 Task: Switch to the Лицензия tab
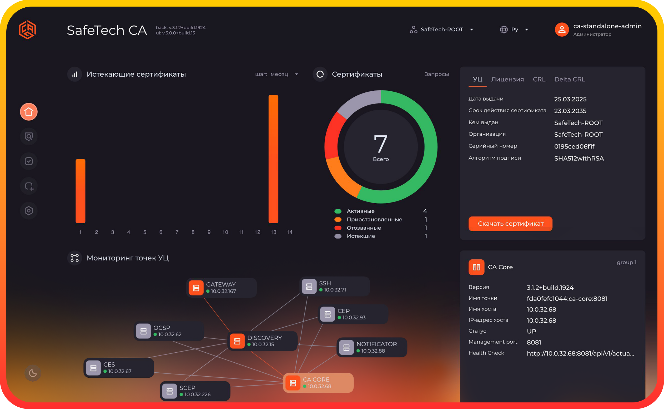(508, 80)
